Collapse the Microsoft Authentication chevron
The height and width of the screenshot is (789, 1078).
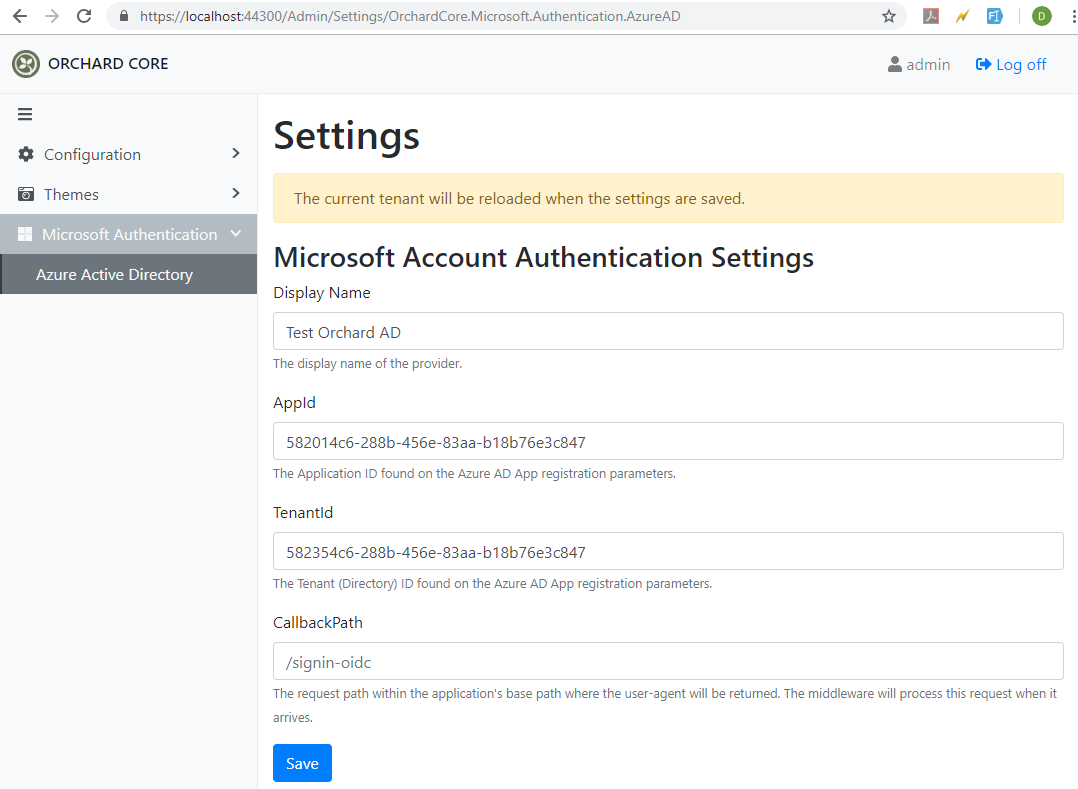point(236,234)
